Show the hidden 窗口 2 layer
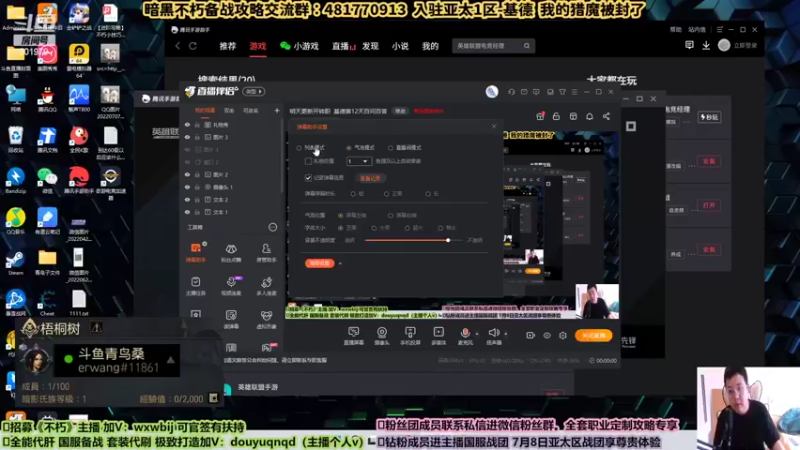This screenshot has height=450, width=800. (x=187, y=162)
